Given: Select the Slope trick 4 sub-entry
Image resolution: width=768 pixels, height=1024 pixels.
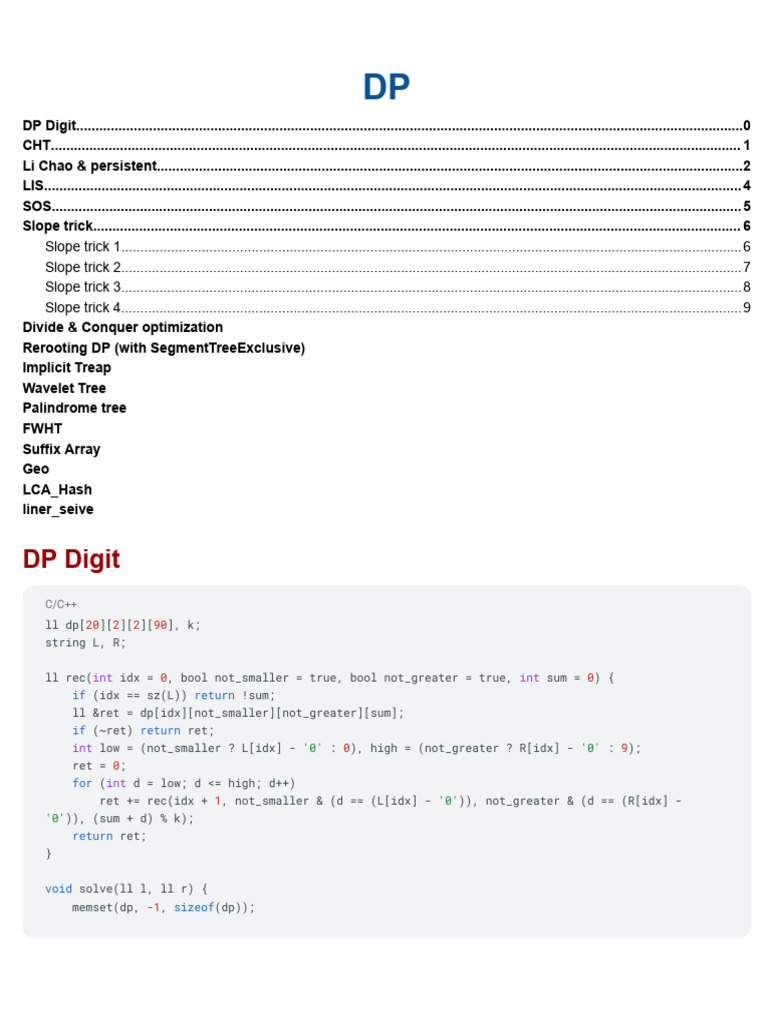Looking at the screenshot, I should (397, 307).
